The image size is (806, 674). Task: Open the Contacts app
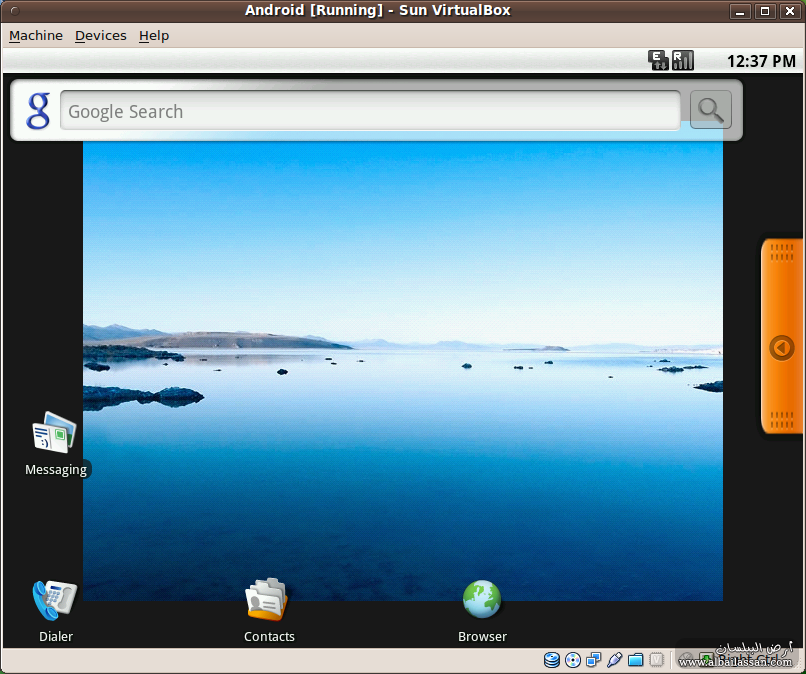point(269,612)
